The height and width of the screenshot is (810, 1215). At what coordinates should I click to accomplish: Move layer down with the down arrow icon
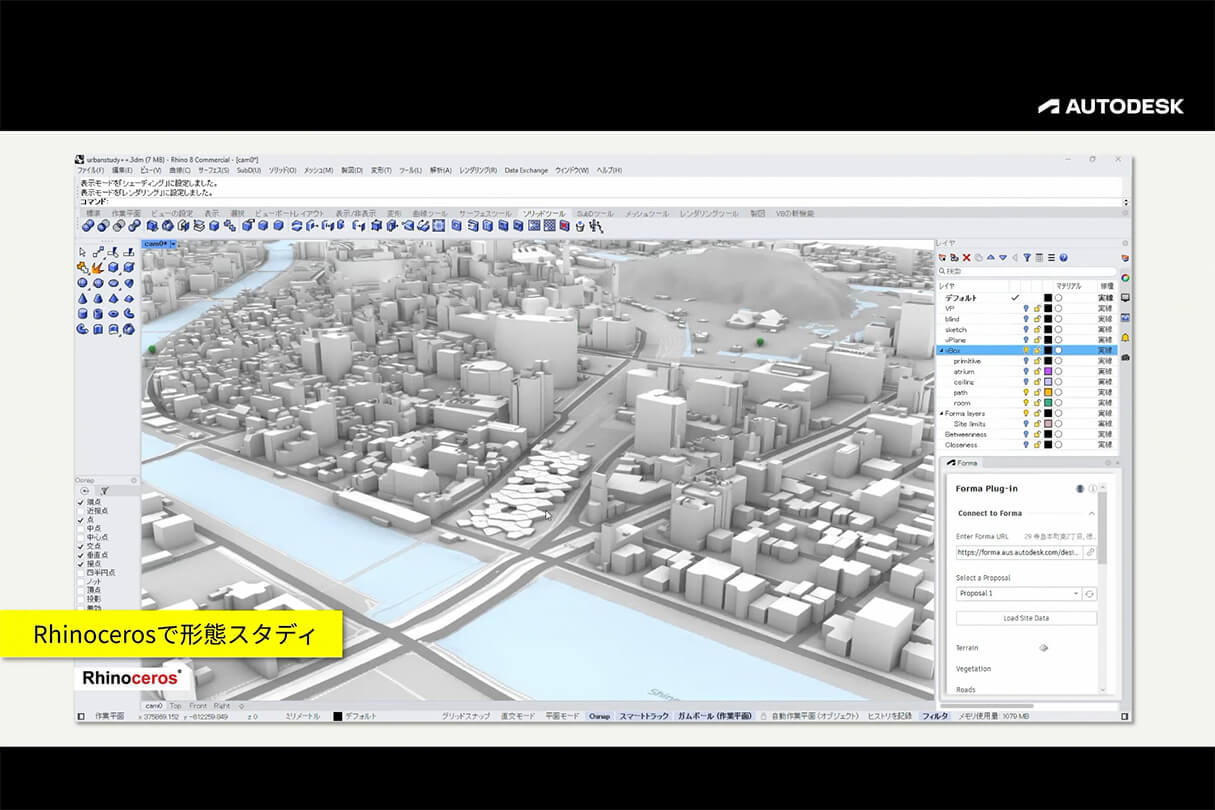pos(1003,257)
